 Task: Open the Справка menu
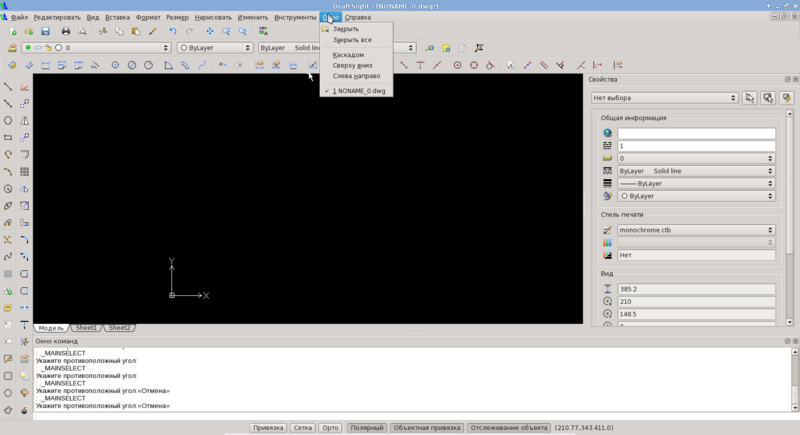[x=358, y=17]
